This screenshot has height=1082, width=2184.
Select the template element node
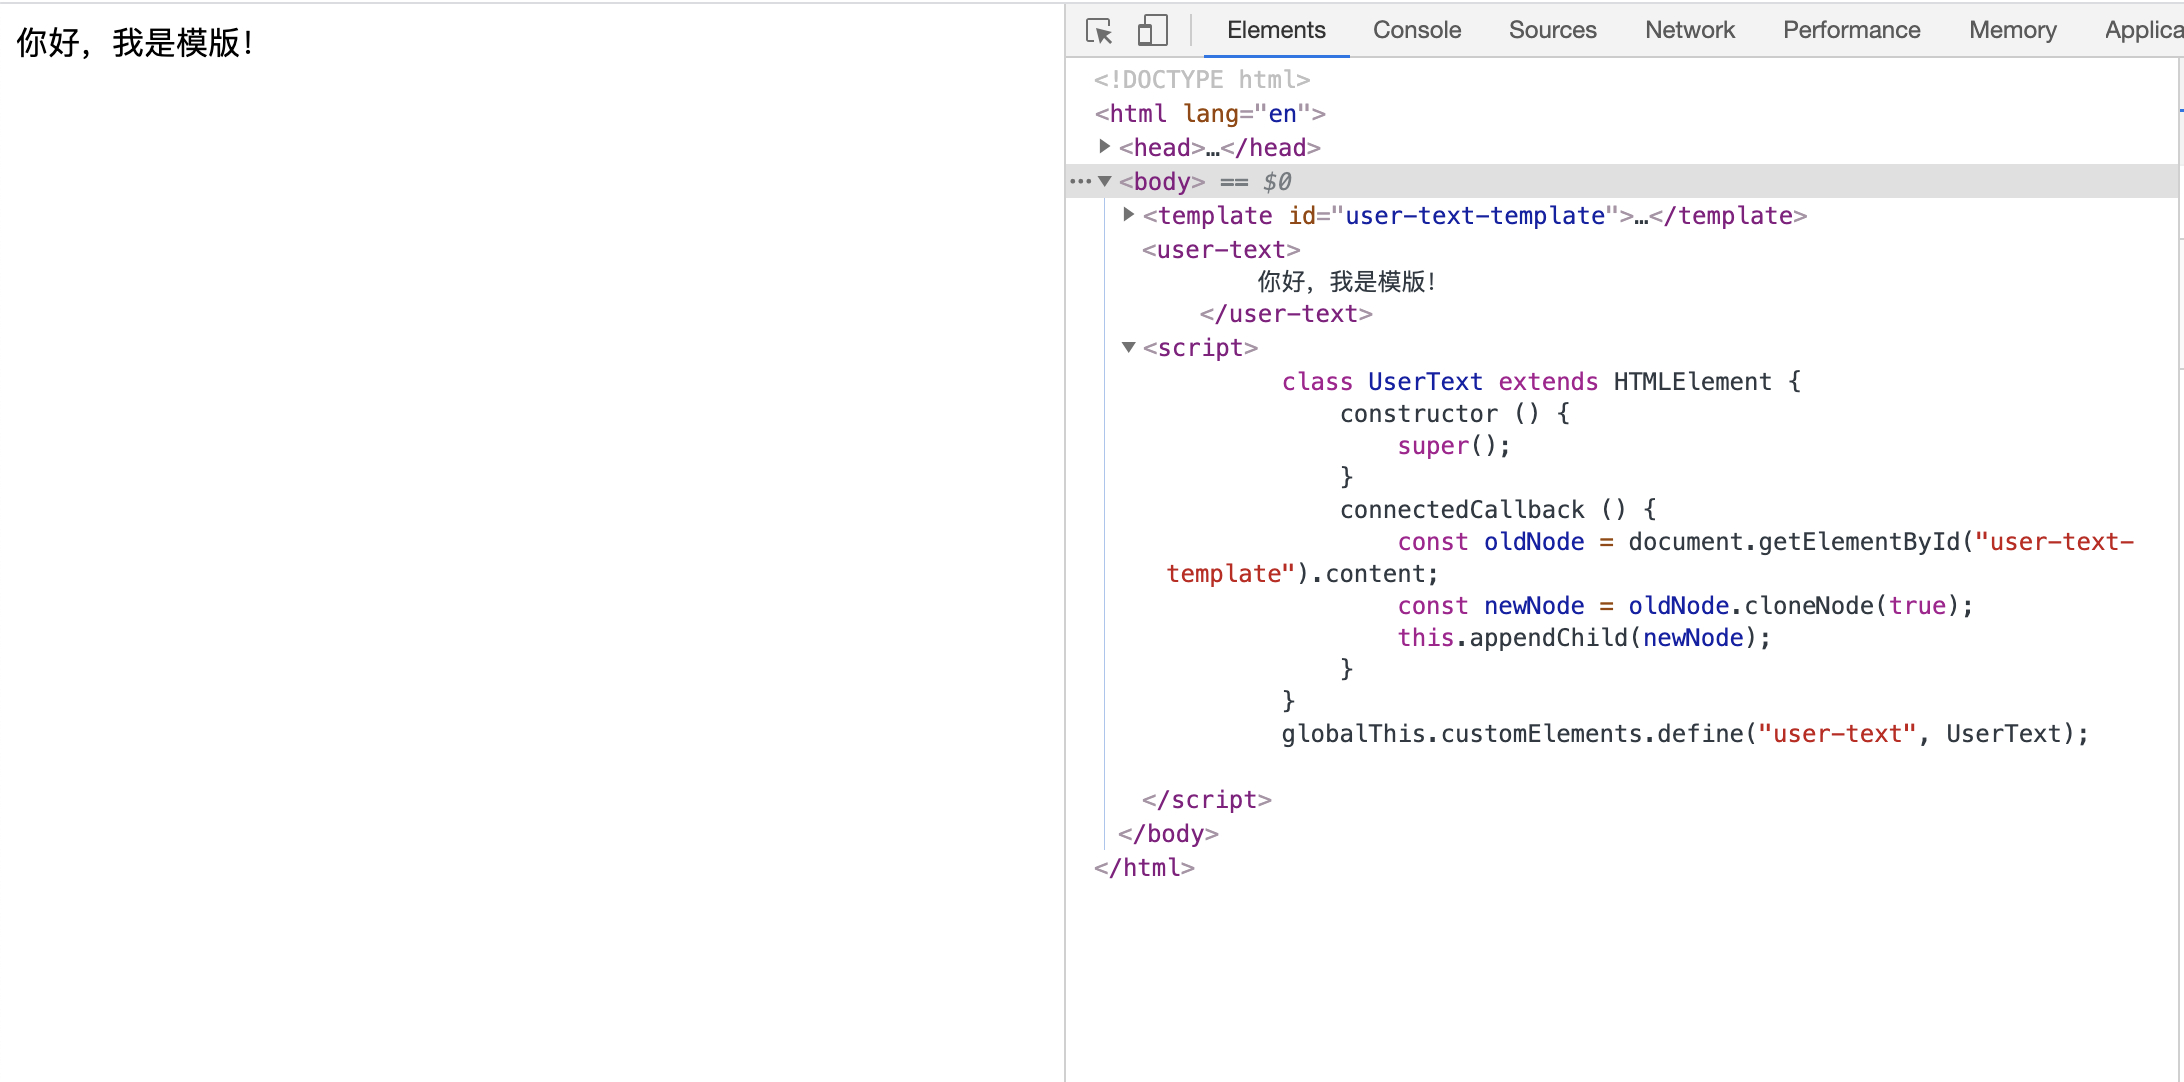pos(1211,215)
